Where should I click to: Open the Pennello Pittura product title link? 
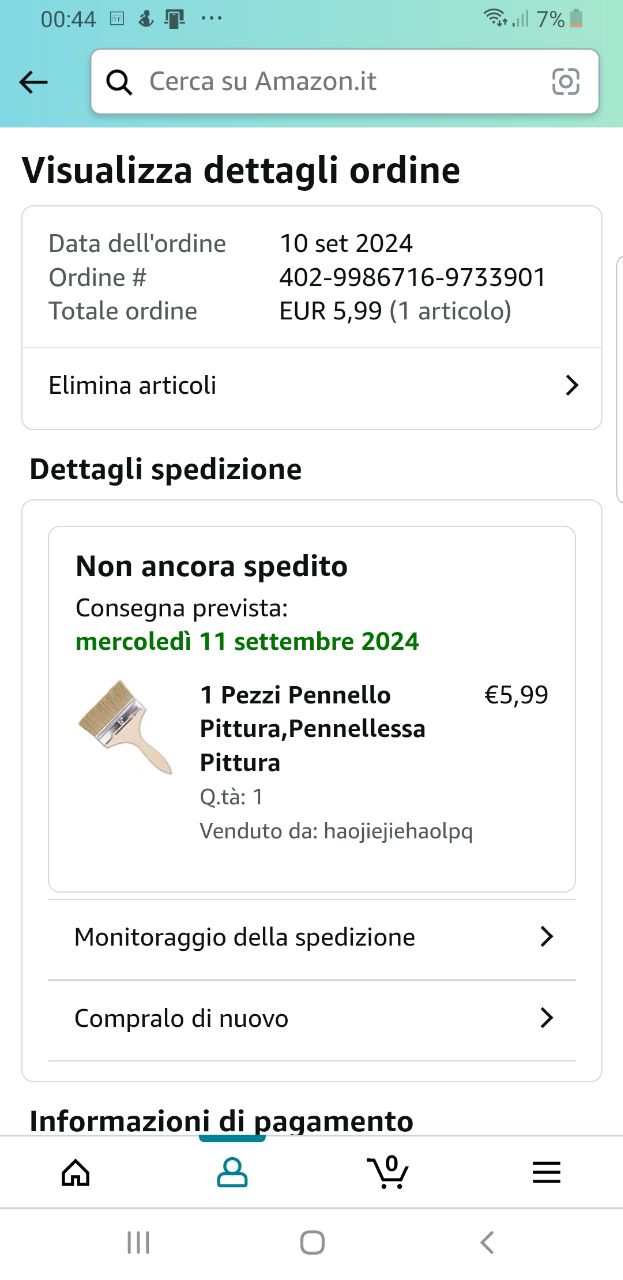click(x=313, y=729)
